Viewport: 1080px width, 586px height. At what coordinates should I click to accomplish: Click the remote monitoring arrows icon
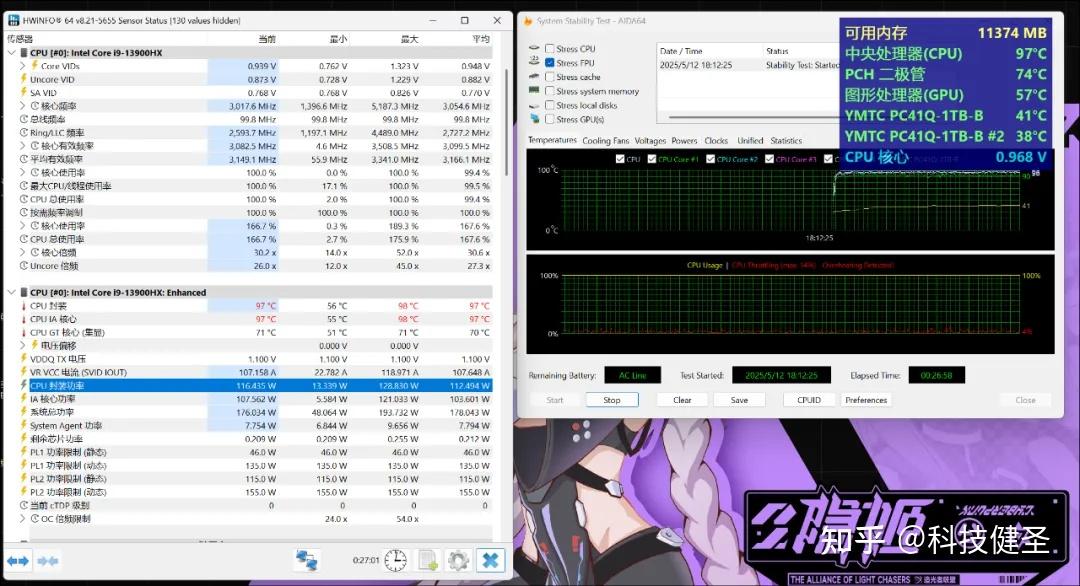pos(307,562)
